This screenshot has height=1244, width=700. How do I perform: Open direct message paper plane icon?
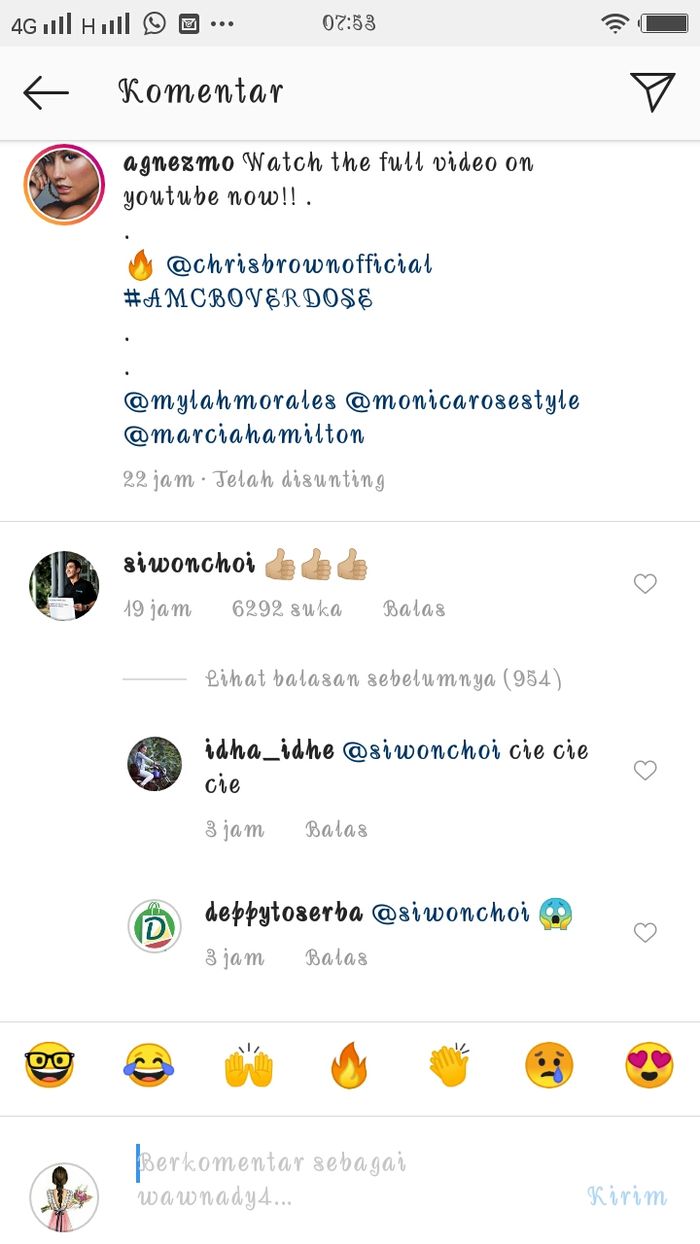pyautogui.click(x=653, y=92)
